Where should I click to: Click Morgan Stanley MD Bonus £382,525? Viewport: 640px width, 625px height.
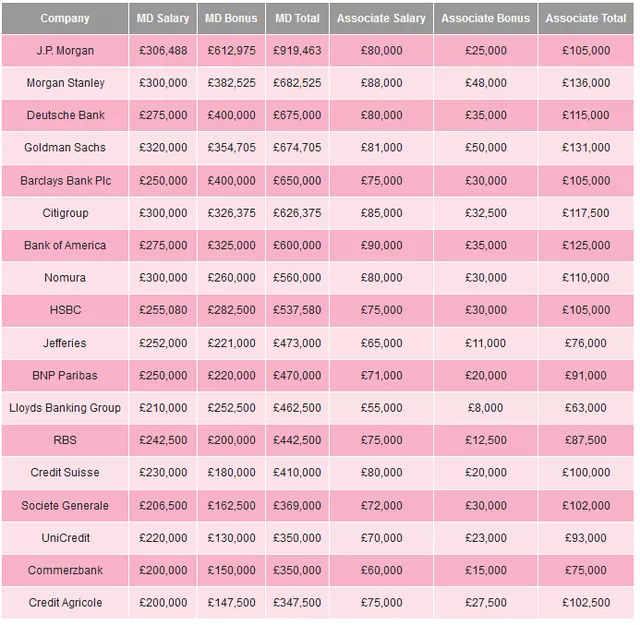(231, 83)
